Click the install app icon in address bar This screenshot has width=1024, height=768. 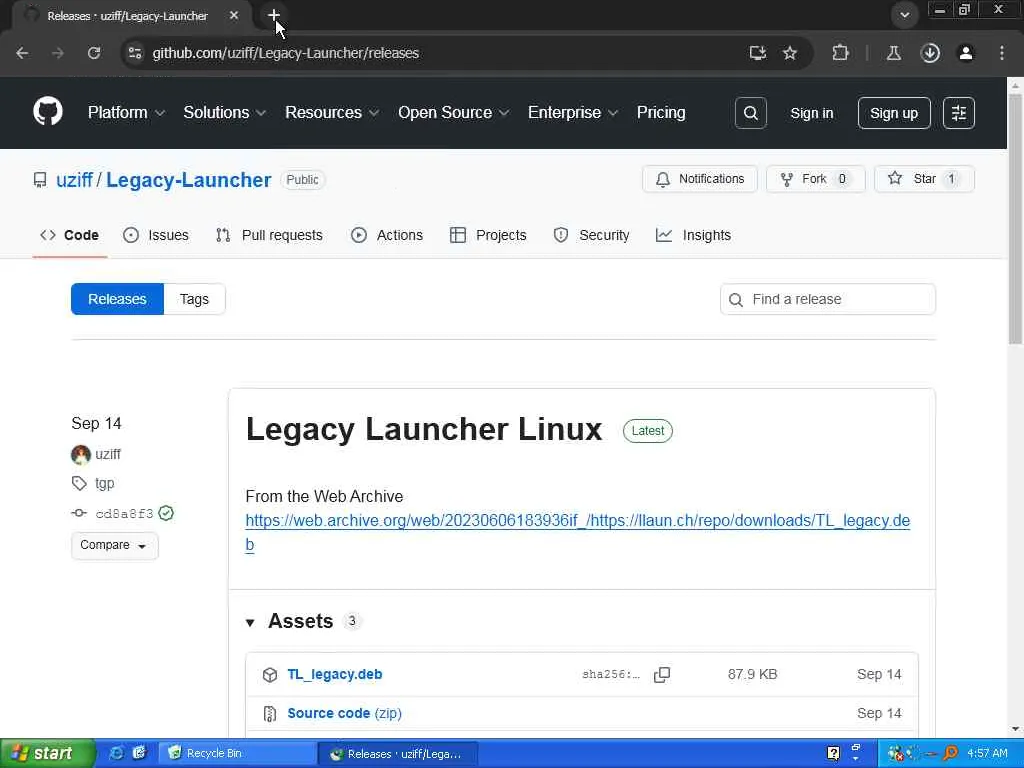[x=758, y=53]
